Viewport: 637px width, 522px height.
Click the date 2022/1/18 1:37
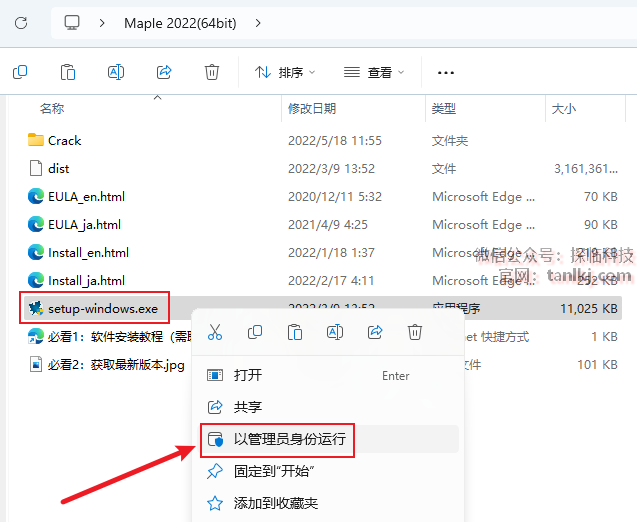pos(331,253)
